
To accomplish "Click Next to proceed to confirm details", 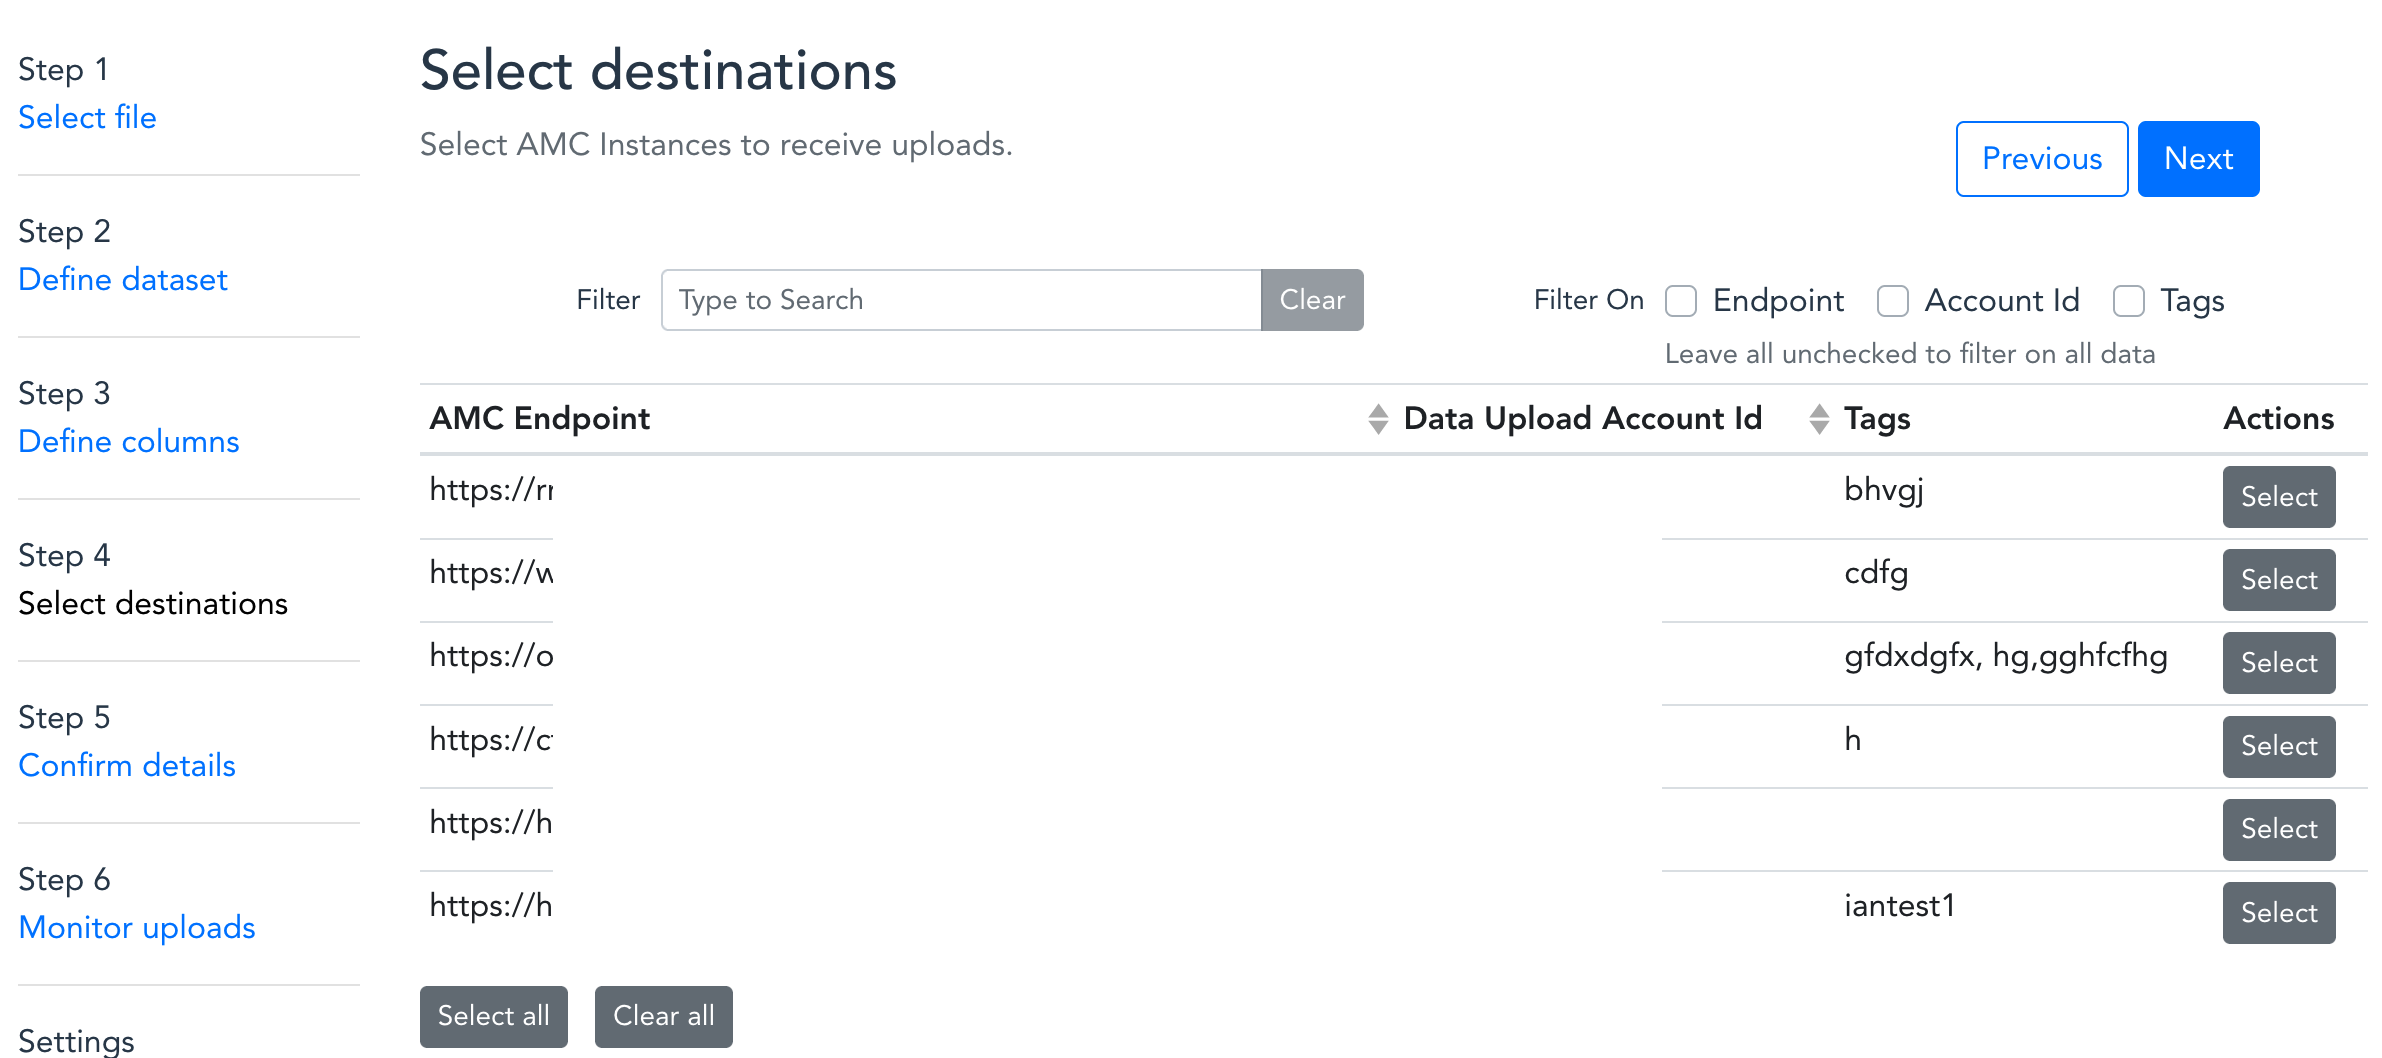I will [2197, 158].
